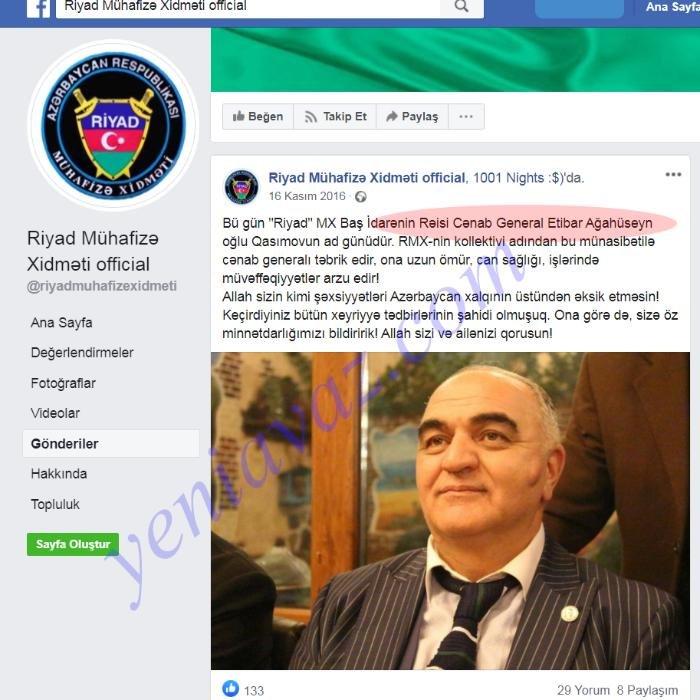Follow the page with Takip Et
The width and height of the screenshot is (700, 700).
(335, 117)
